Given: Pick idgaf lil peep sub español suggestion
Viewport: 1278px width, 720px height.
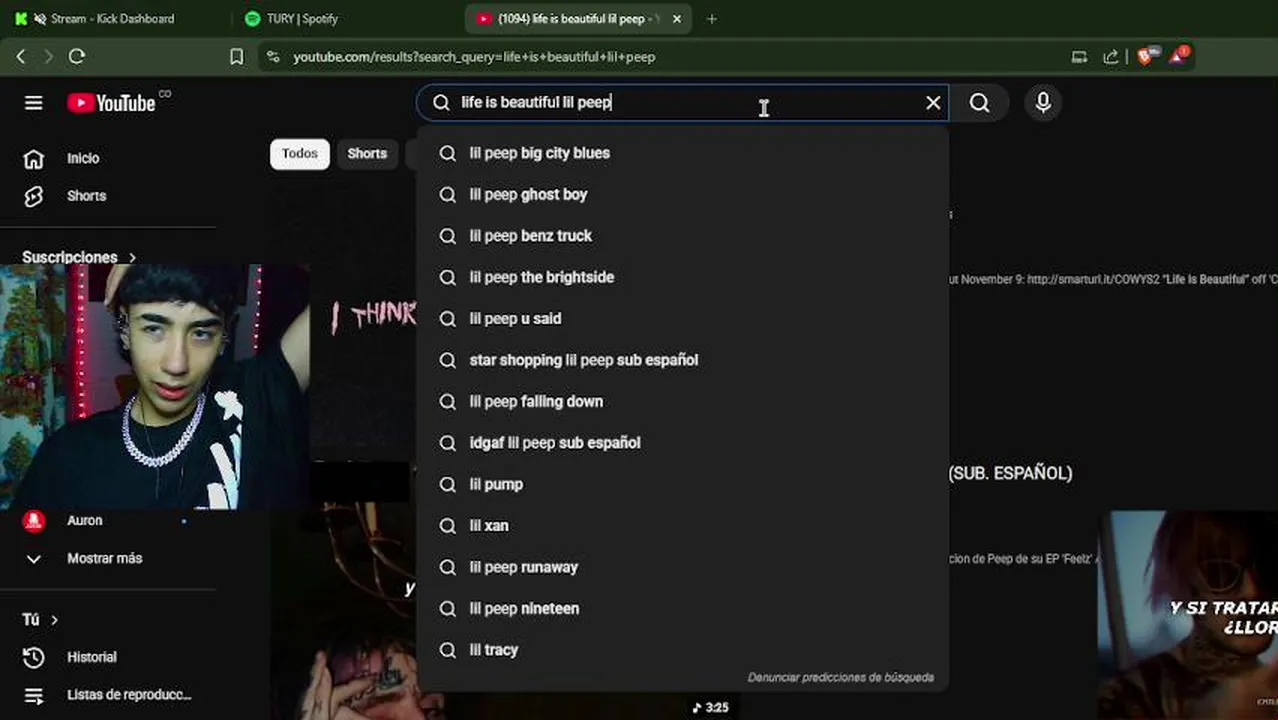Looking at the screenshot, I should (682, 443).
